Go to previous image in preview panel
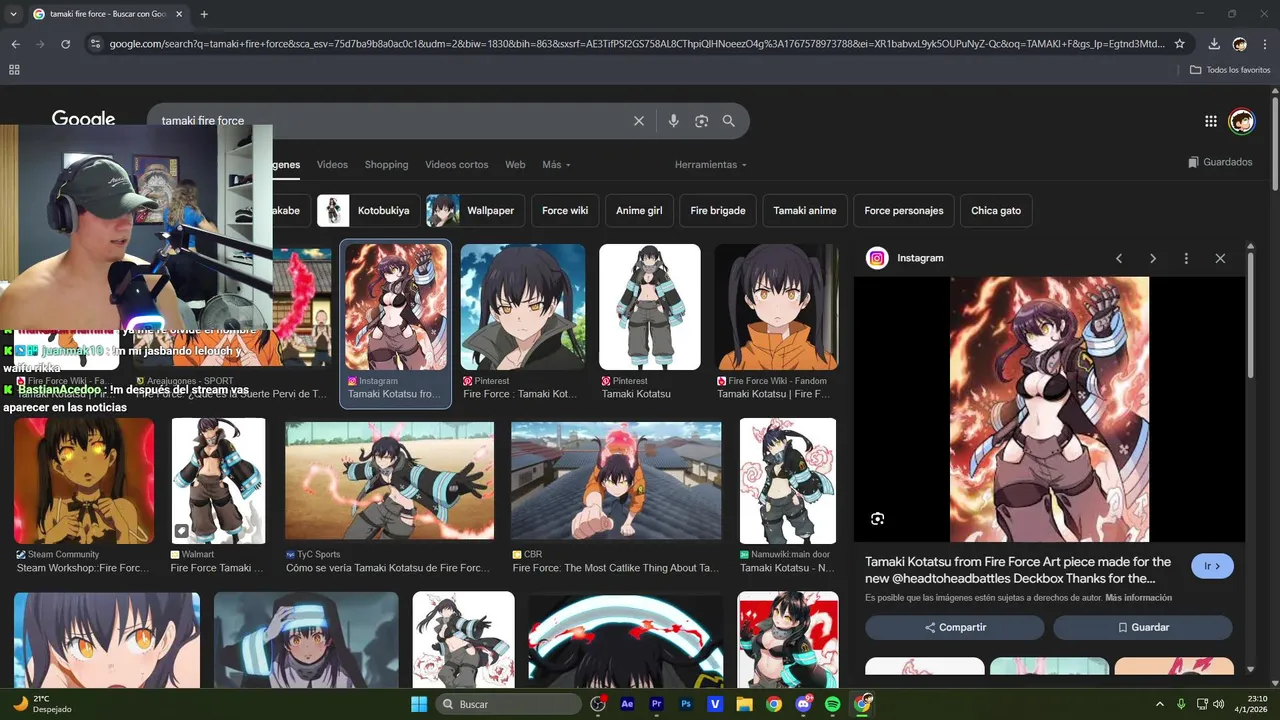Viewport: 1280px width, 720px height. [1119, 258]
